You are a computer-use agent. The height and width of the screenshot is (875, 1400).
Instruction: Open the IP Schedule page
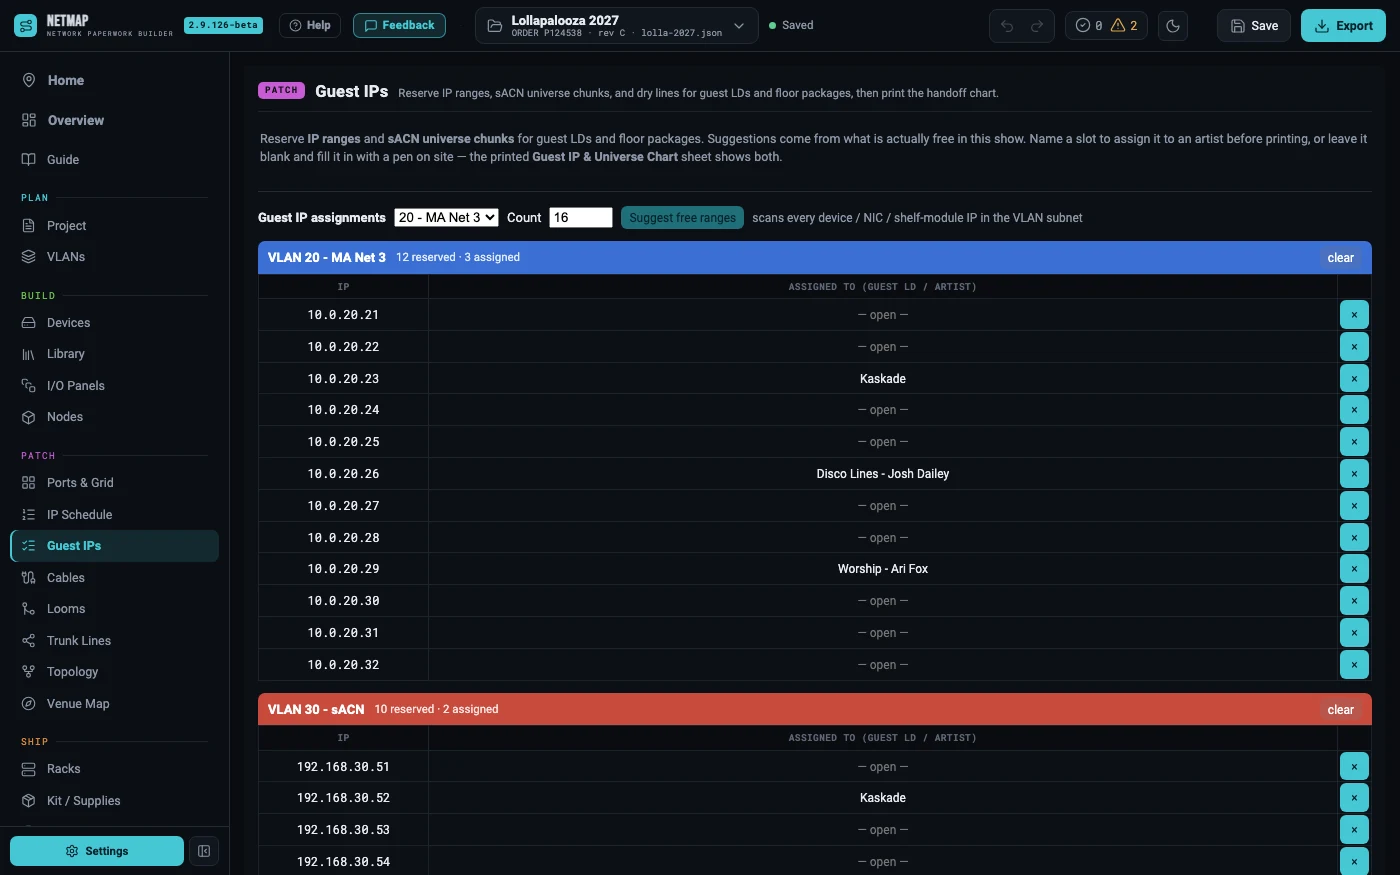pyautogui.click(x=114, y=515)
